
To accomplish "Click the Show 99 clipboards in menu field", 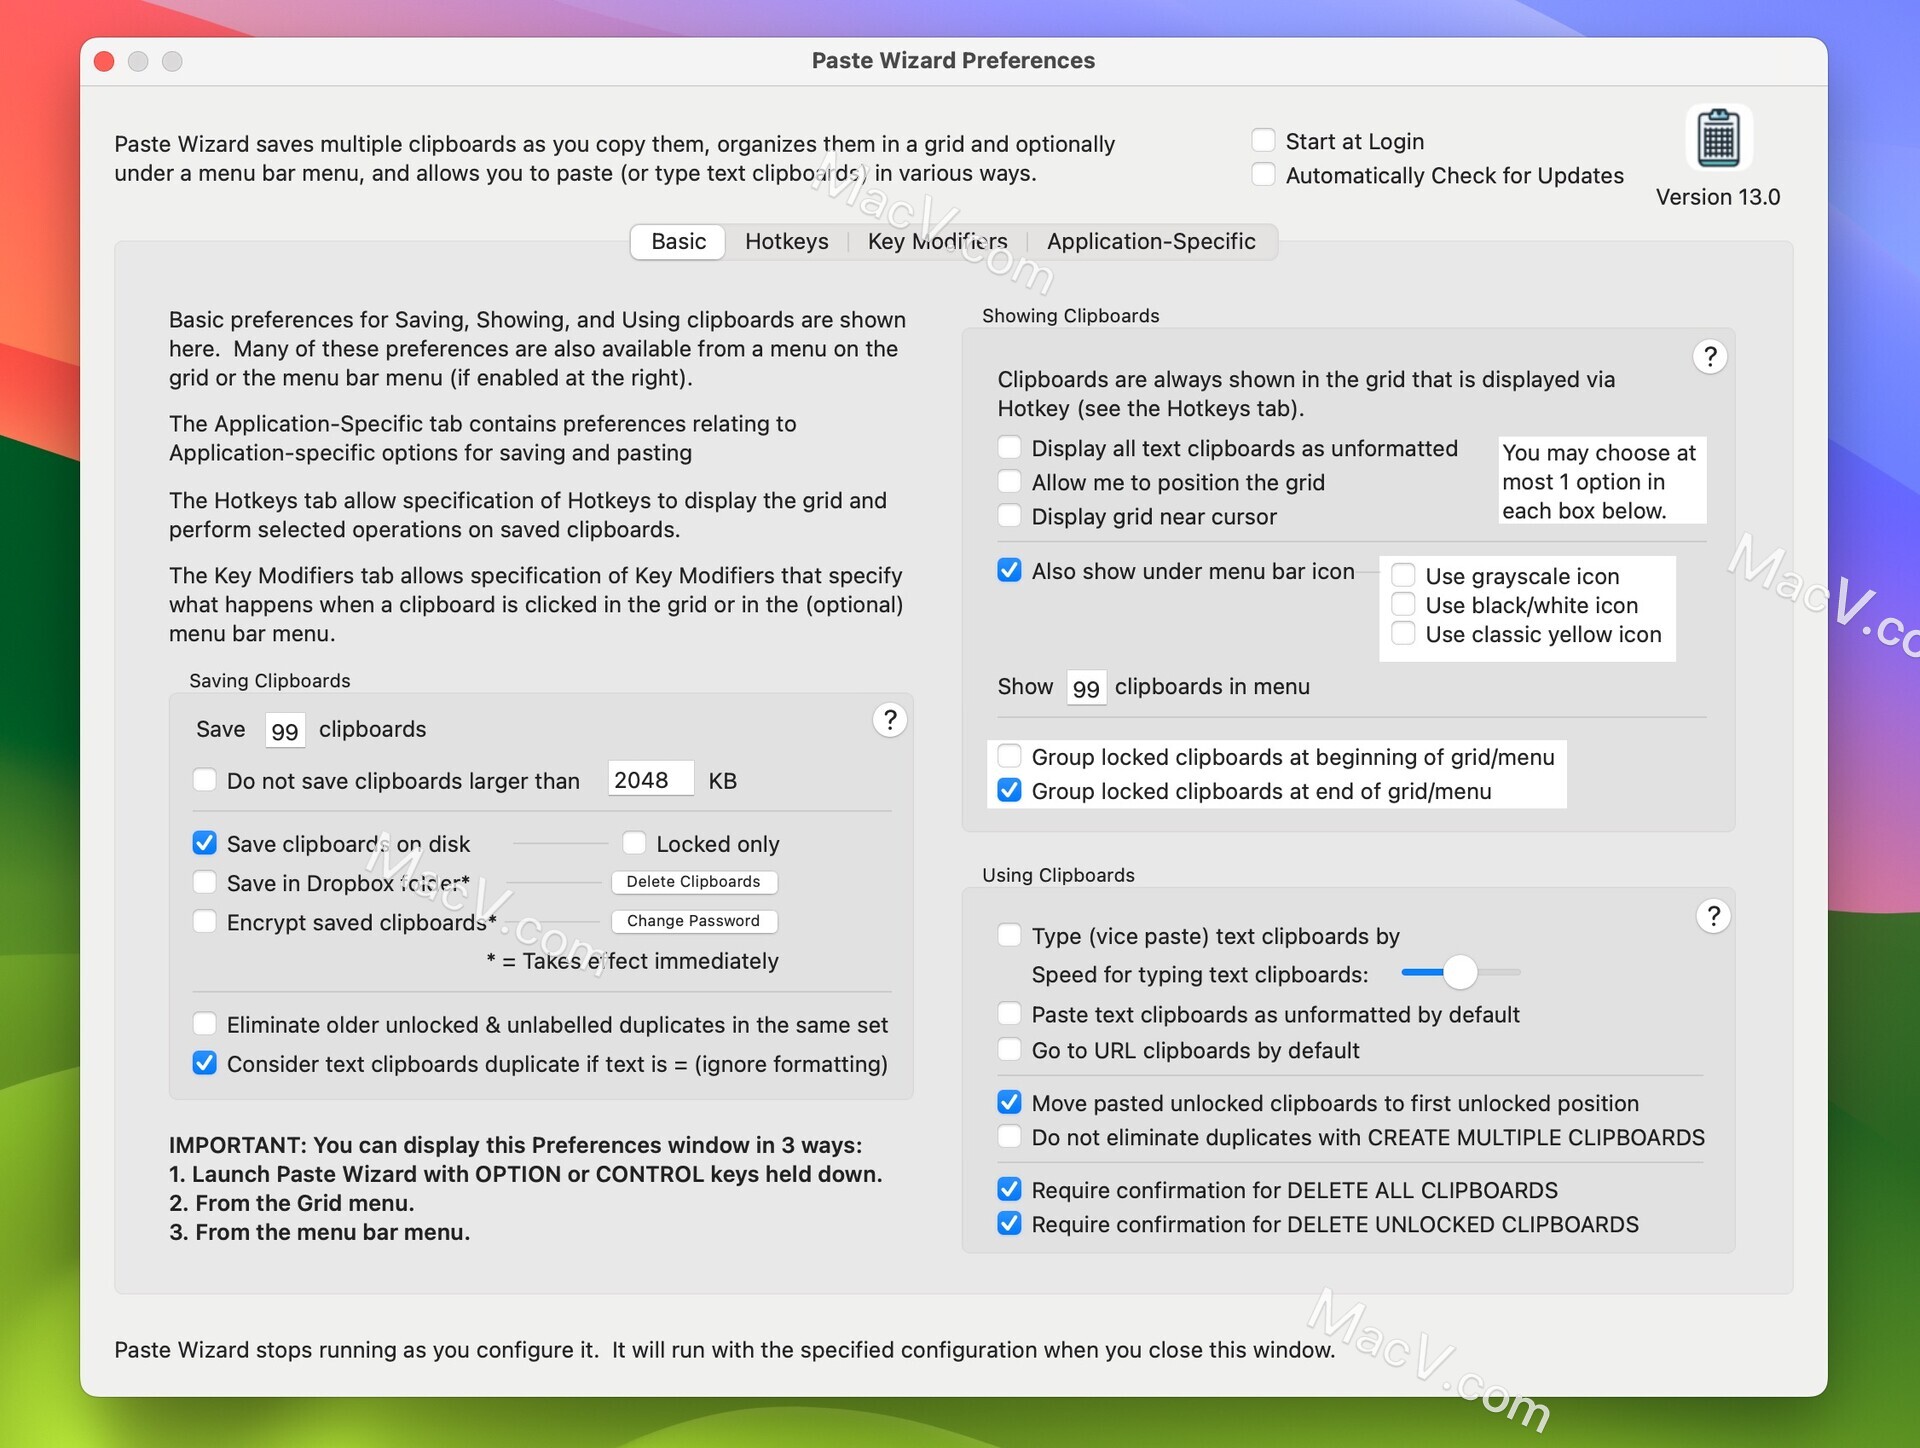I will point(1086,687).
